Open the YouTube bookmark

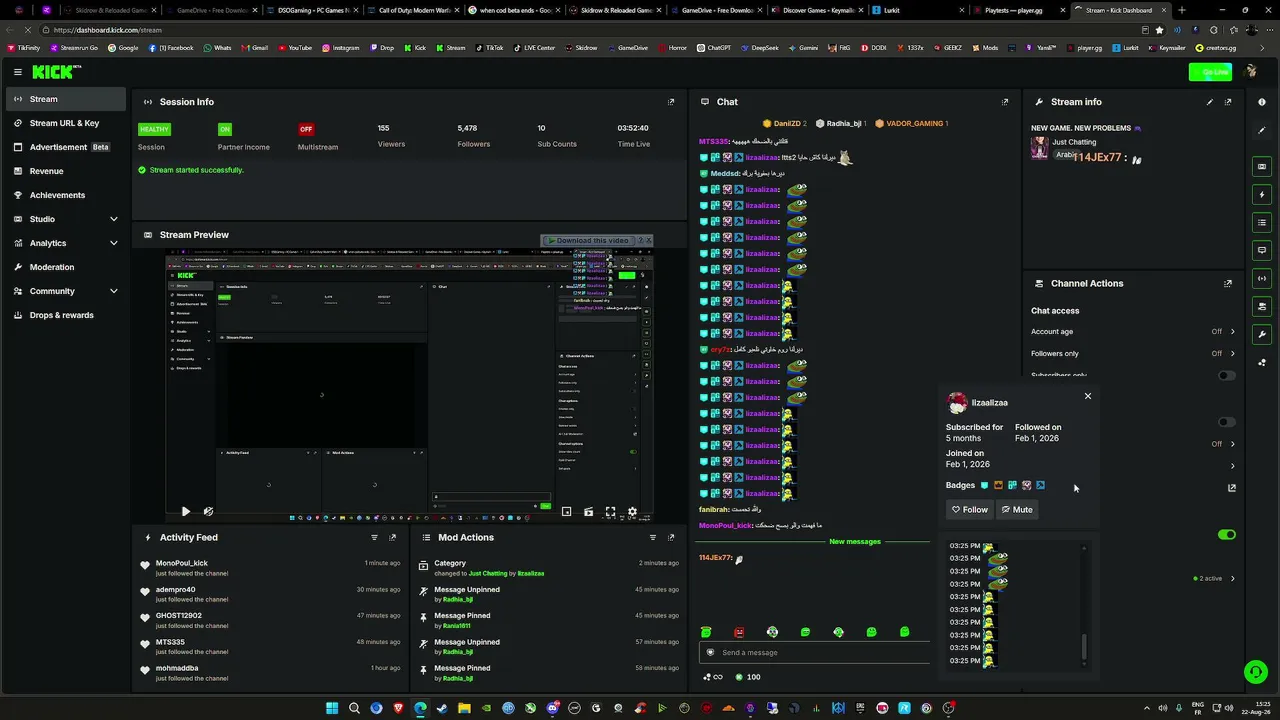pos(295,48)
